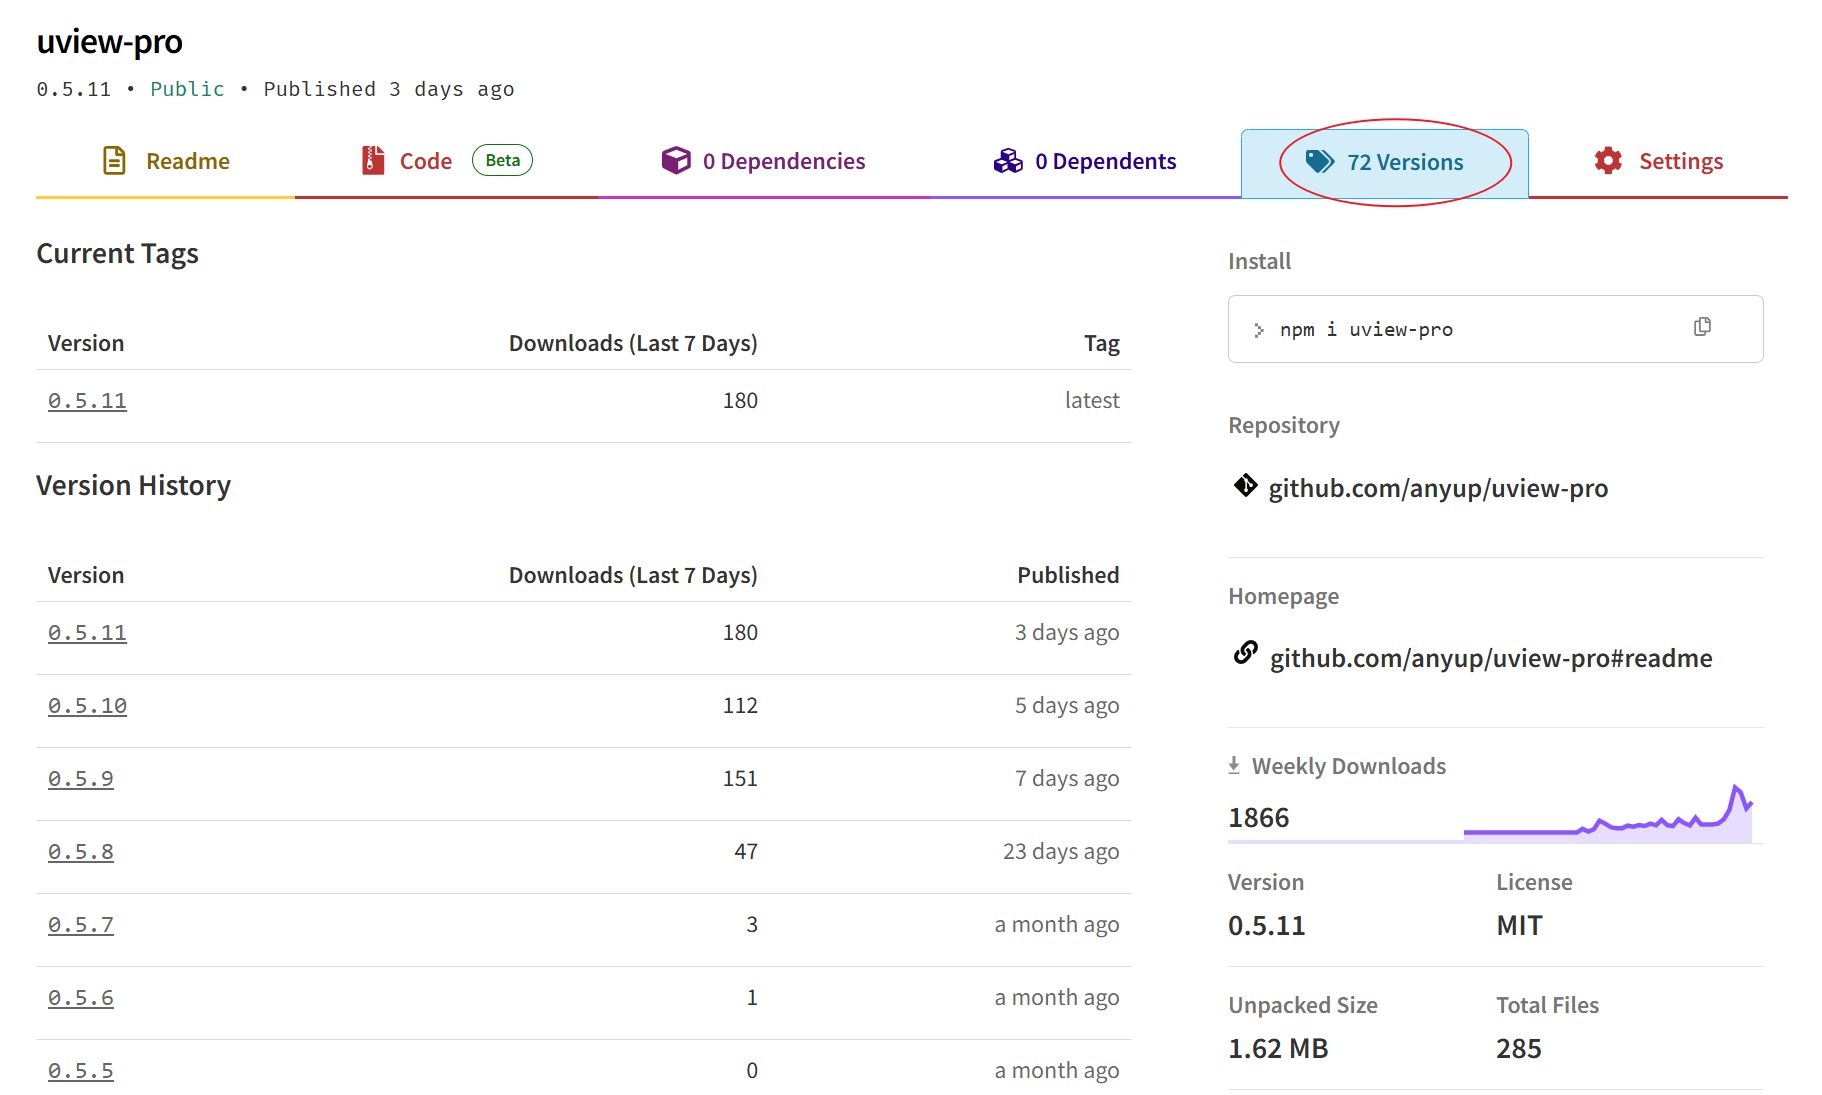Open version 0.5.11 under Current Tags
This screenshot has height=1095, width=1822.
[87, 401]
